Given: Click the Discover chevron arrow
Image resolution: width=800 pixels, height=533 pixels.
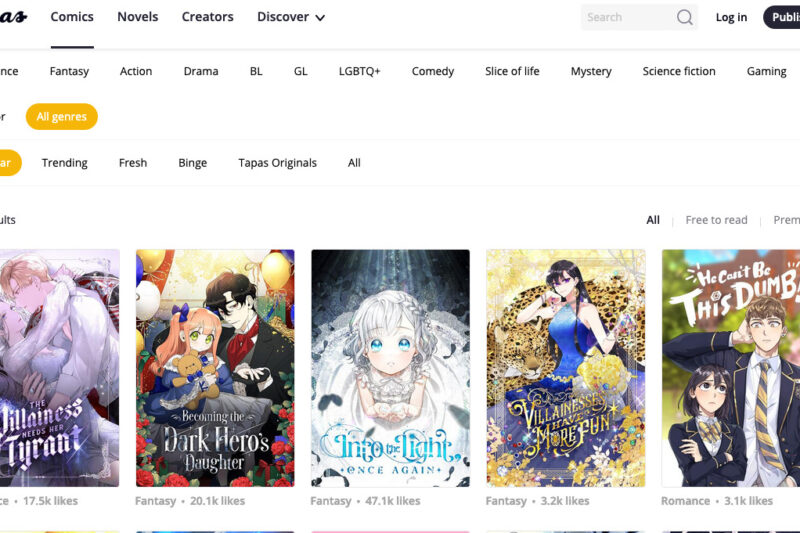Looking at the screenshot, I should click(320, 18).
